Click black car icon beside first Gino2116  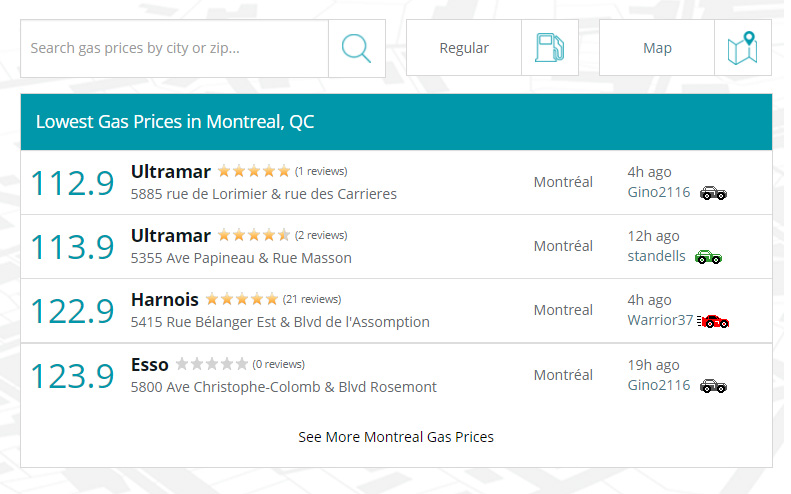[713, 193]
